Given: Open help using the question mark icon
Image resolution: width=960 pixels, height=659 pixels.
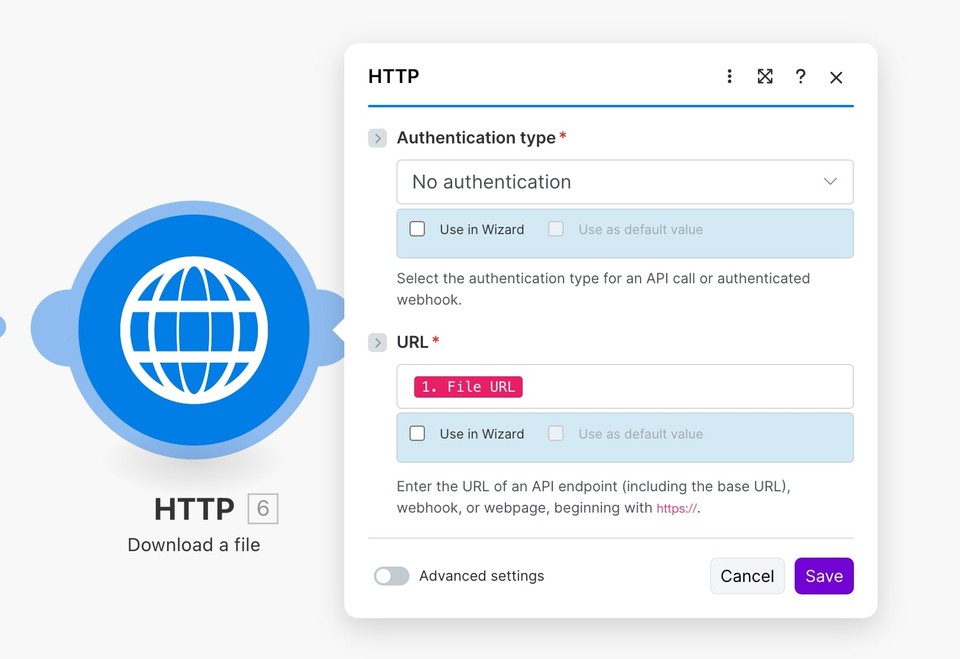Looking at the screenshot, I should point(800,76).
